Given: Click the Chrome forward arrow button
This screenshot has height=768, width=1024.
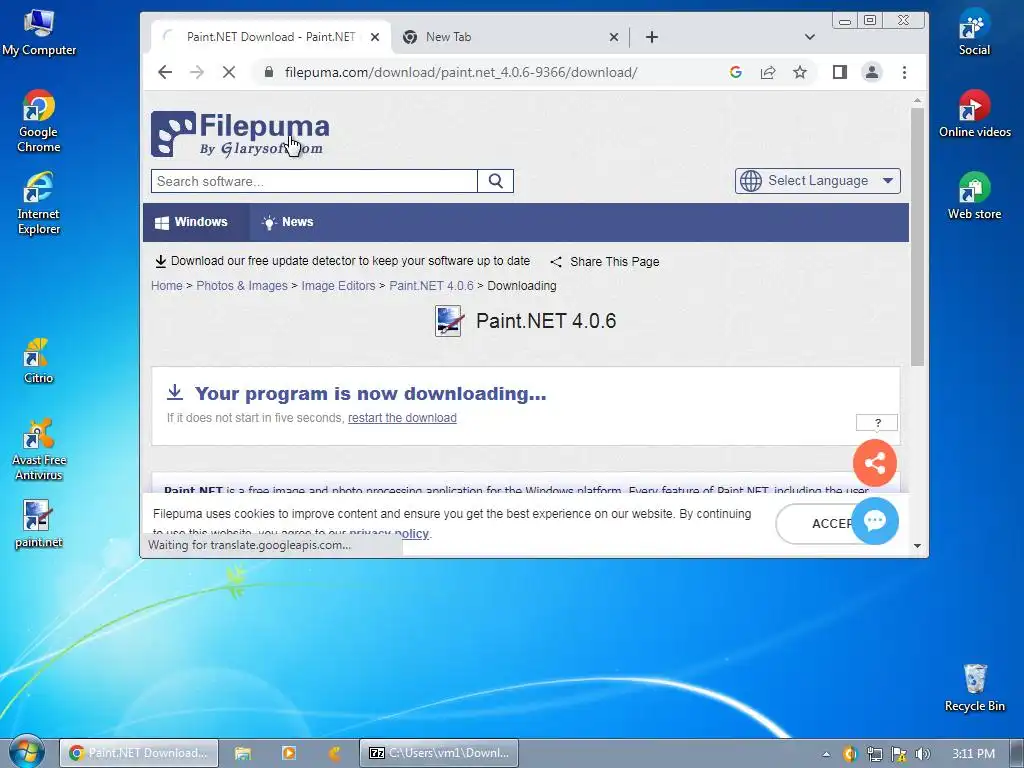Looking at the screenshot, I should [x=197, y=72].
